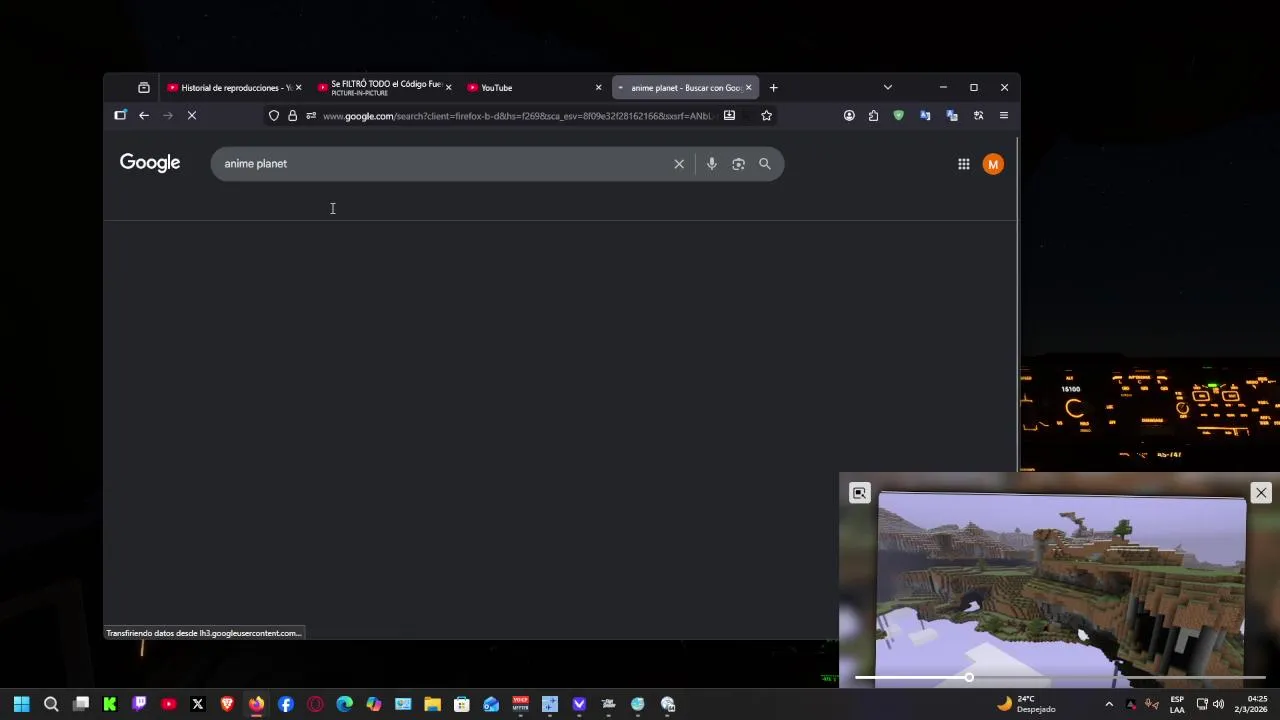The height and width of the screenshot is (720, 1280).
Task: Open the extensions puzzle icon
Action: (x=873, y=116)
